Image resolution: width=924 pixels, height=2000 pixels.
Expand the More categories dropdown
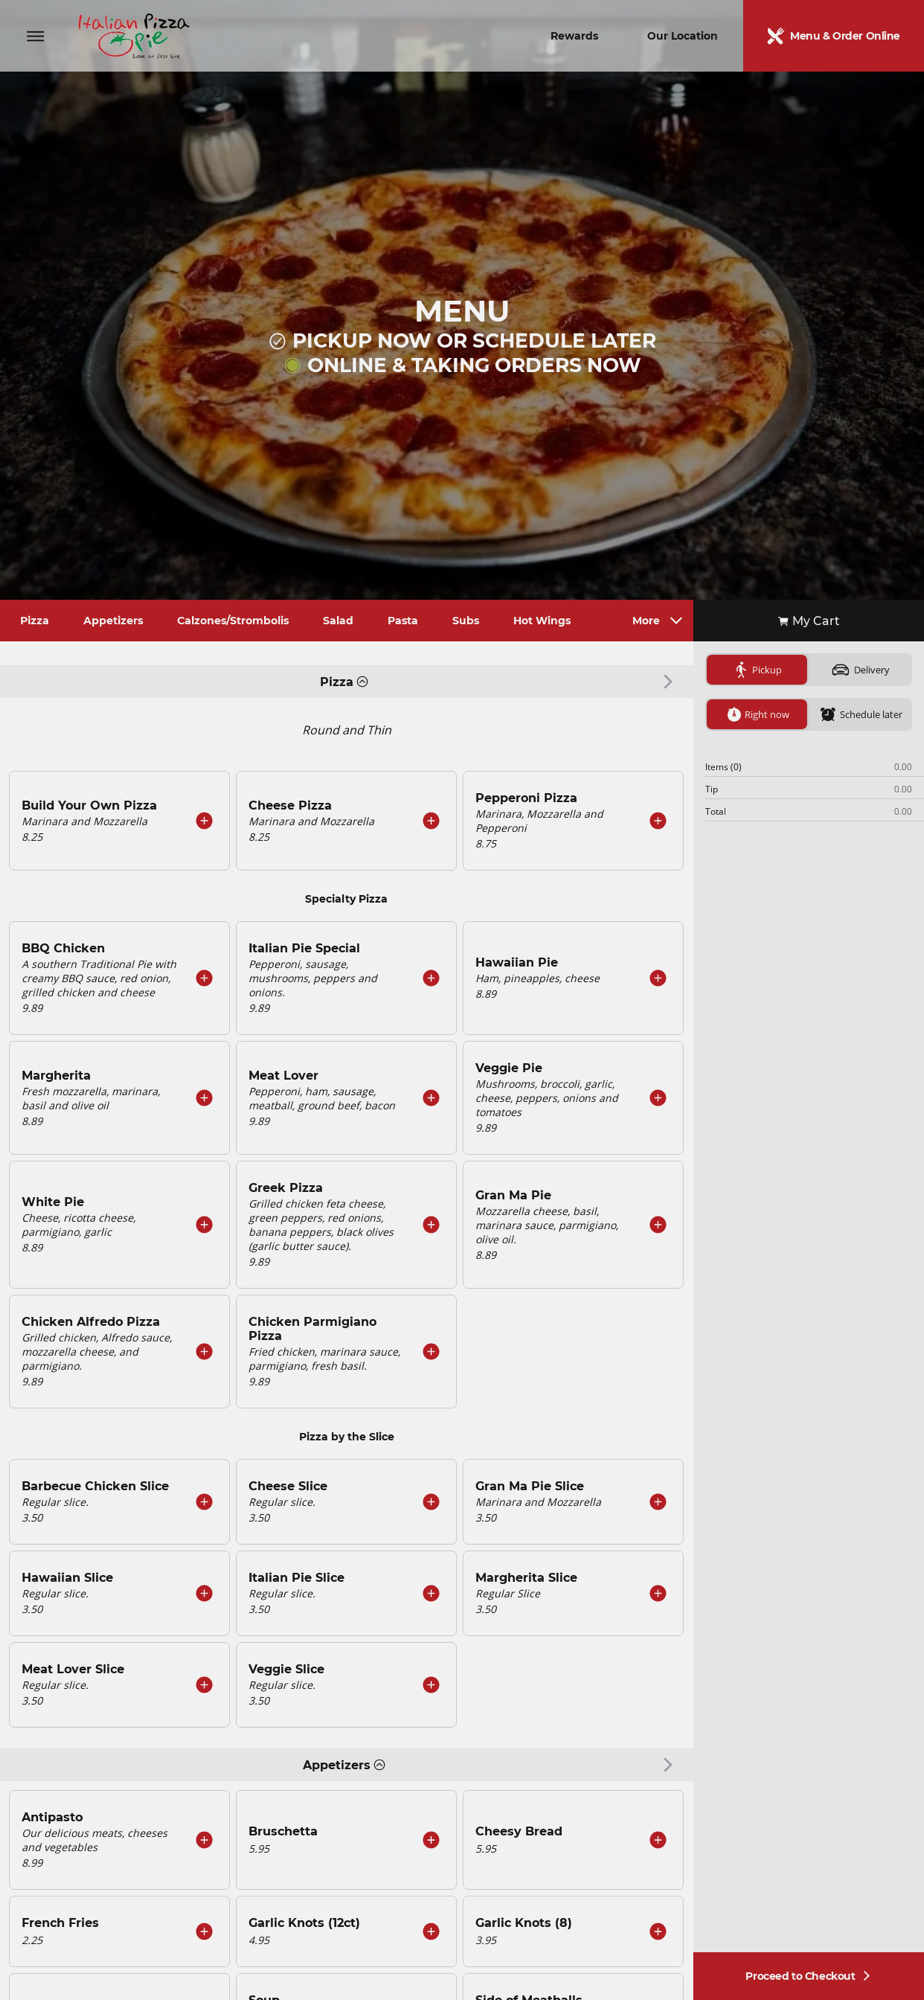coord(657,621)
